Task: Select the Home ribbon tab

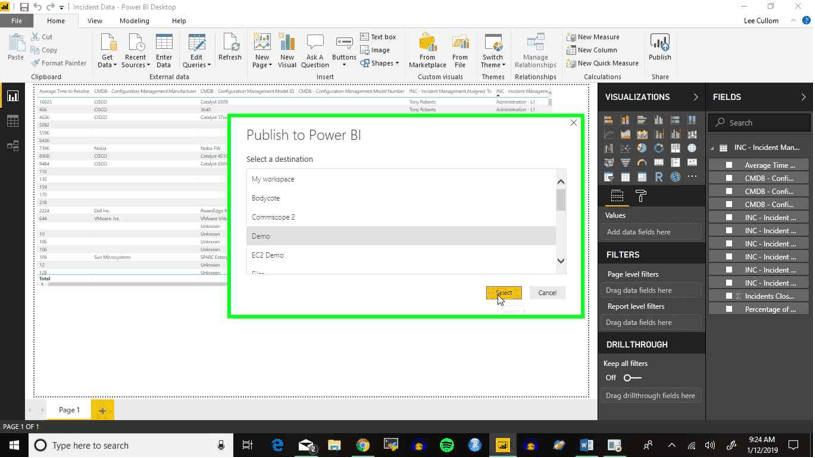Action: (56, 21)
